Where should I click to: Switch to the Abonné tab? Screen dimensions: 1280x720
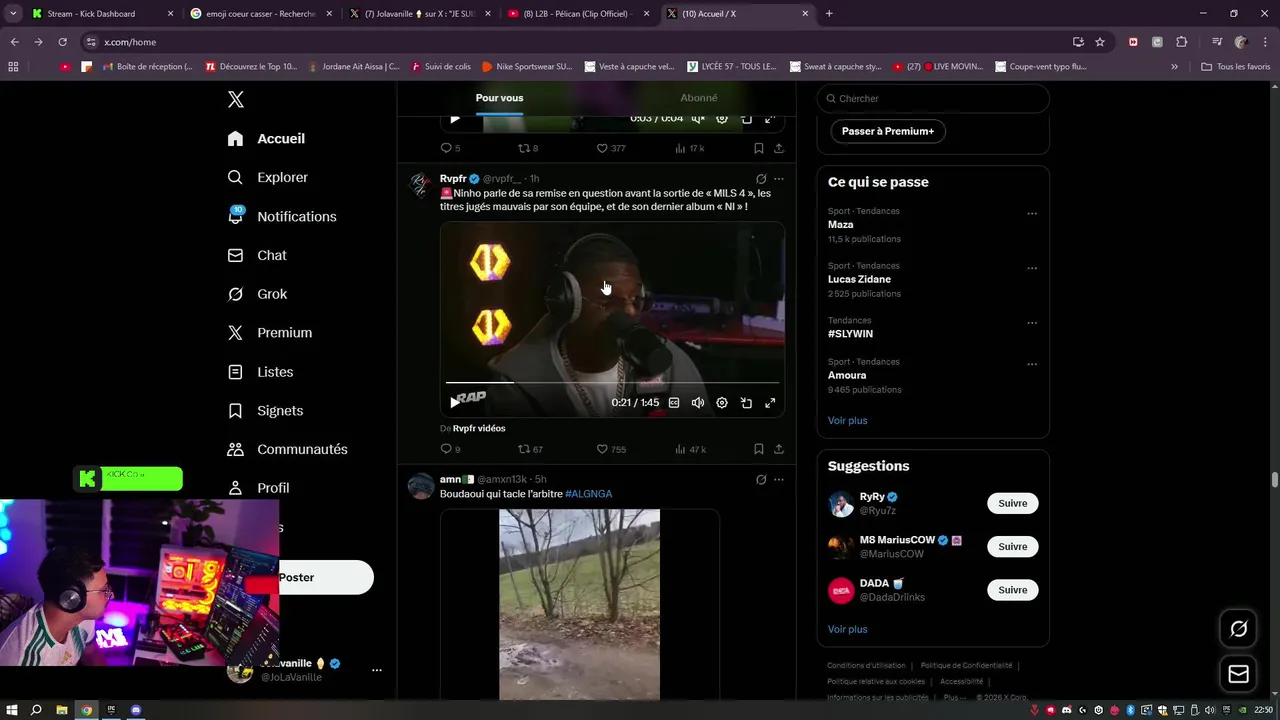click(698, 98)
